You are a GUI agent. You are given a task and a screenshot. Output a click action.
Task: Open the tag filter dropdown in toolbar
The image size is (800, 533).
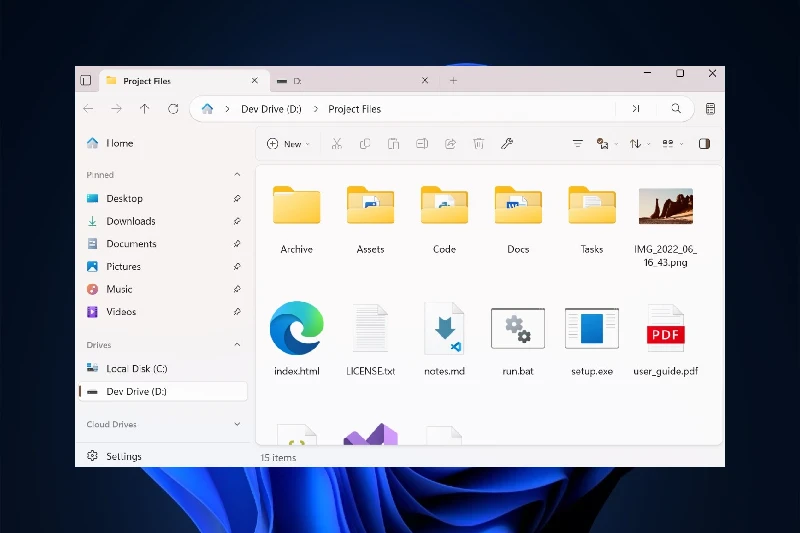[x=607, y=144]
